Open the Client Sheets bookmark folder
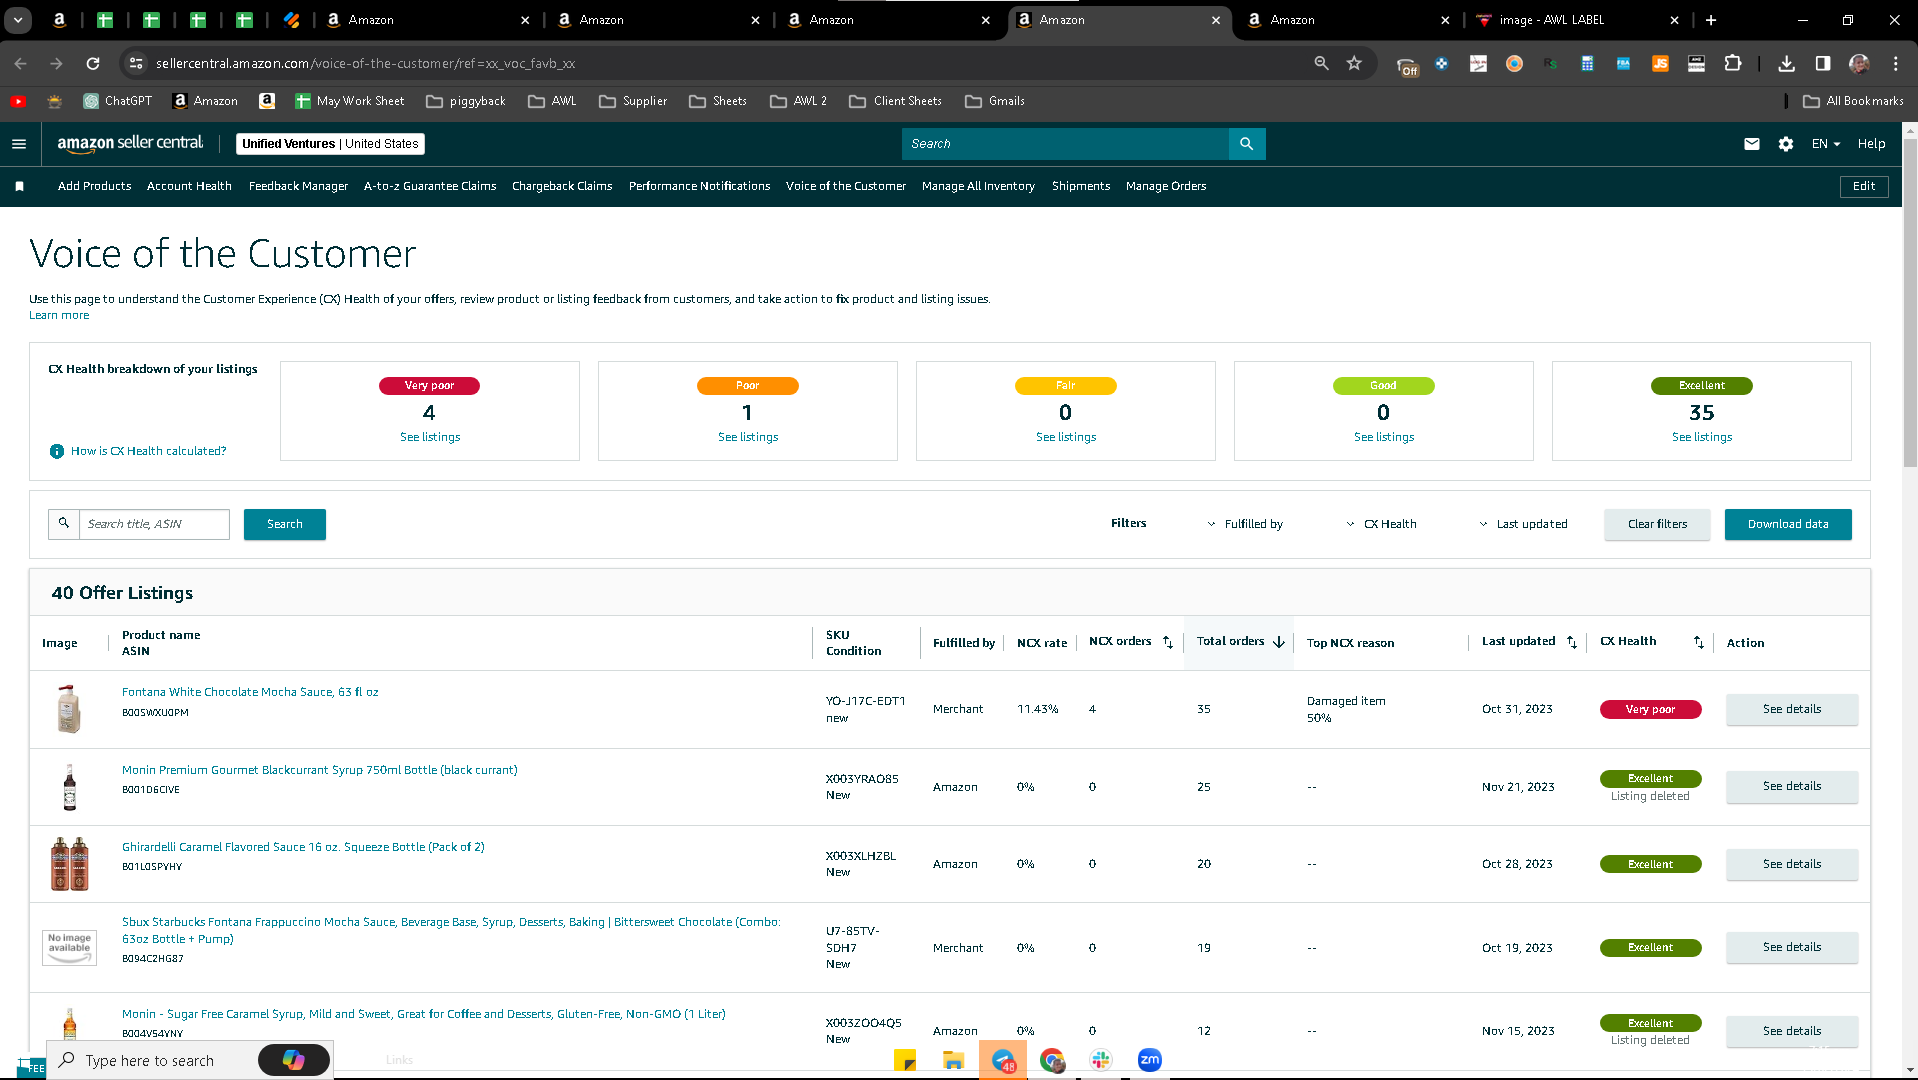Viewport: 1918px width, 1080px height. pyautogui.click(x=895, y=101)
